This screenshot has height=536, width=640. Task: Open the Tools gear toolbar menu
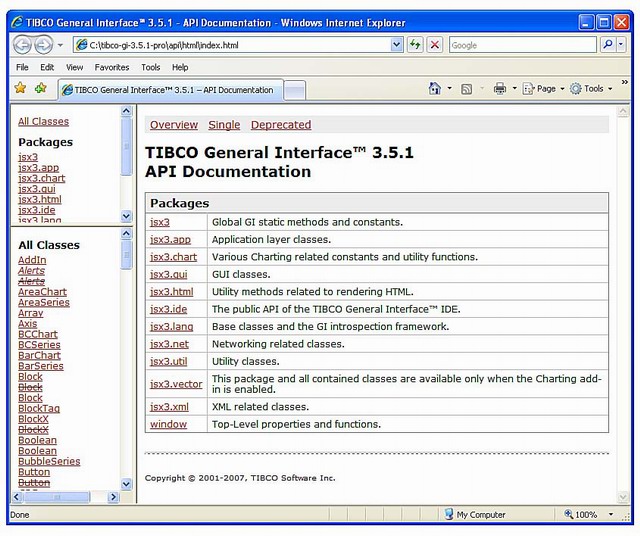591,89
